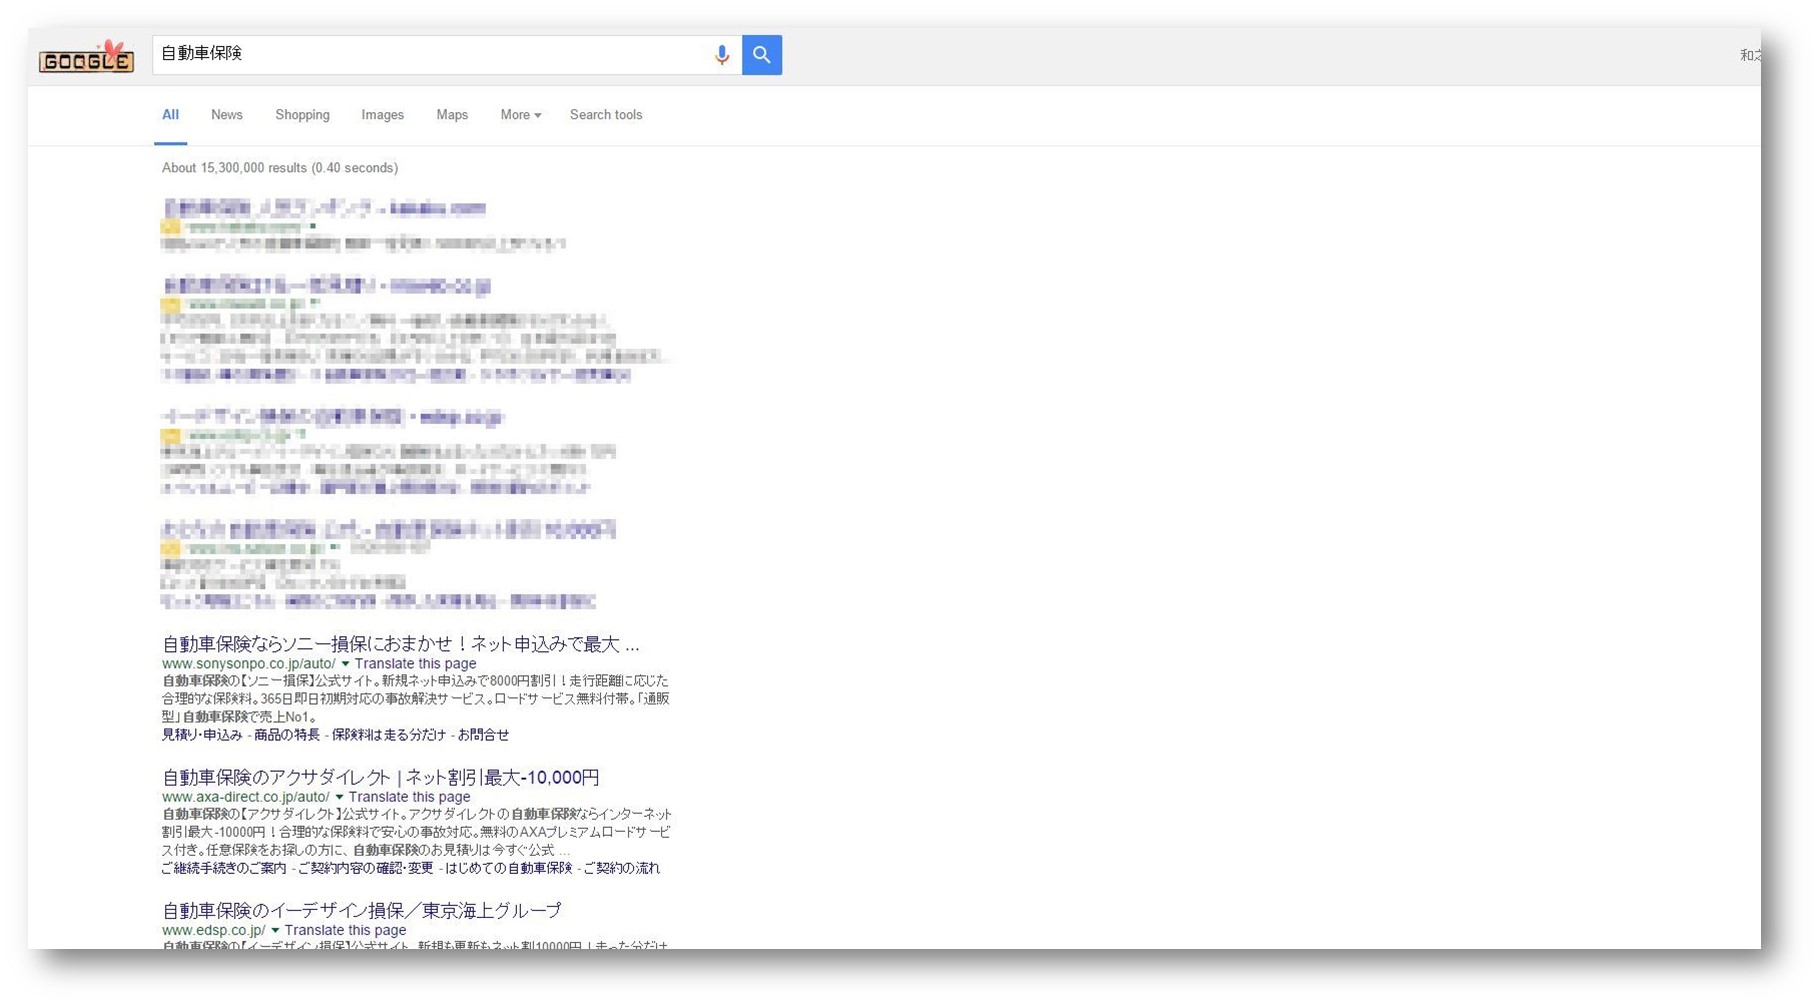
Task: Switch to the News tab
Action: [x=227, y=115]
